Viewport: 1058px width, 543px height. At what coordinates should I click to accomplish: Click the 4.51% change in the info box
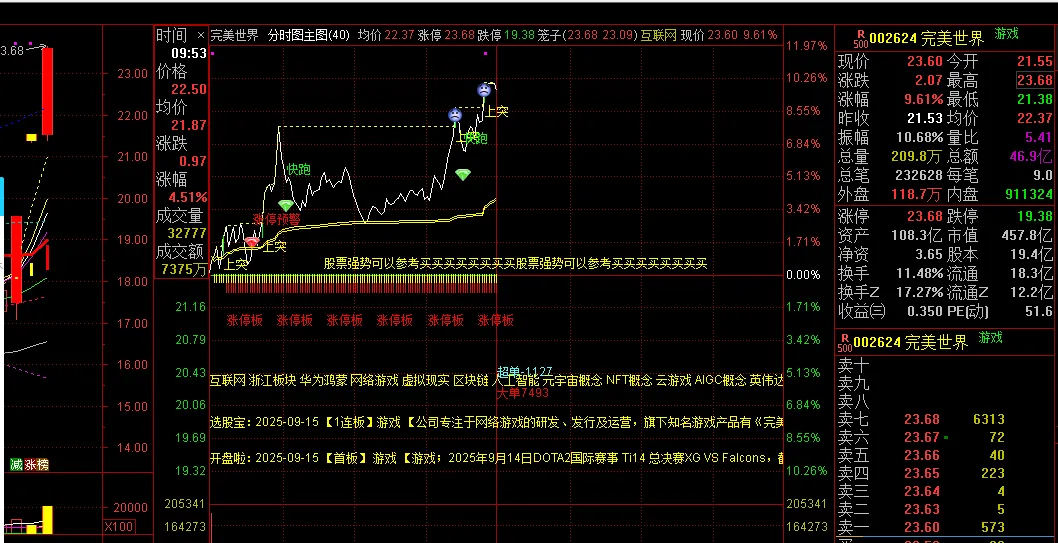pyautogui.click(x=189, y=198)
